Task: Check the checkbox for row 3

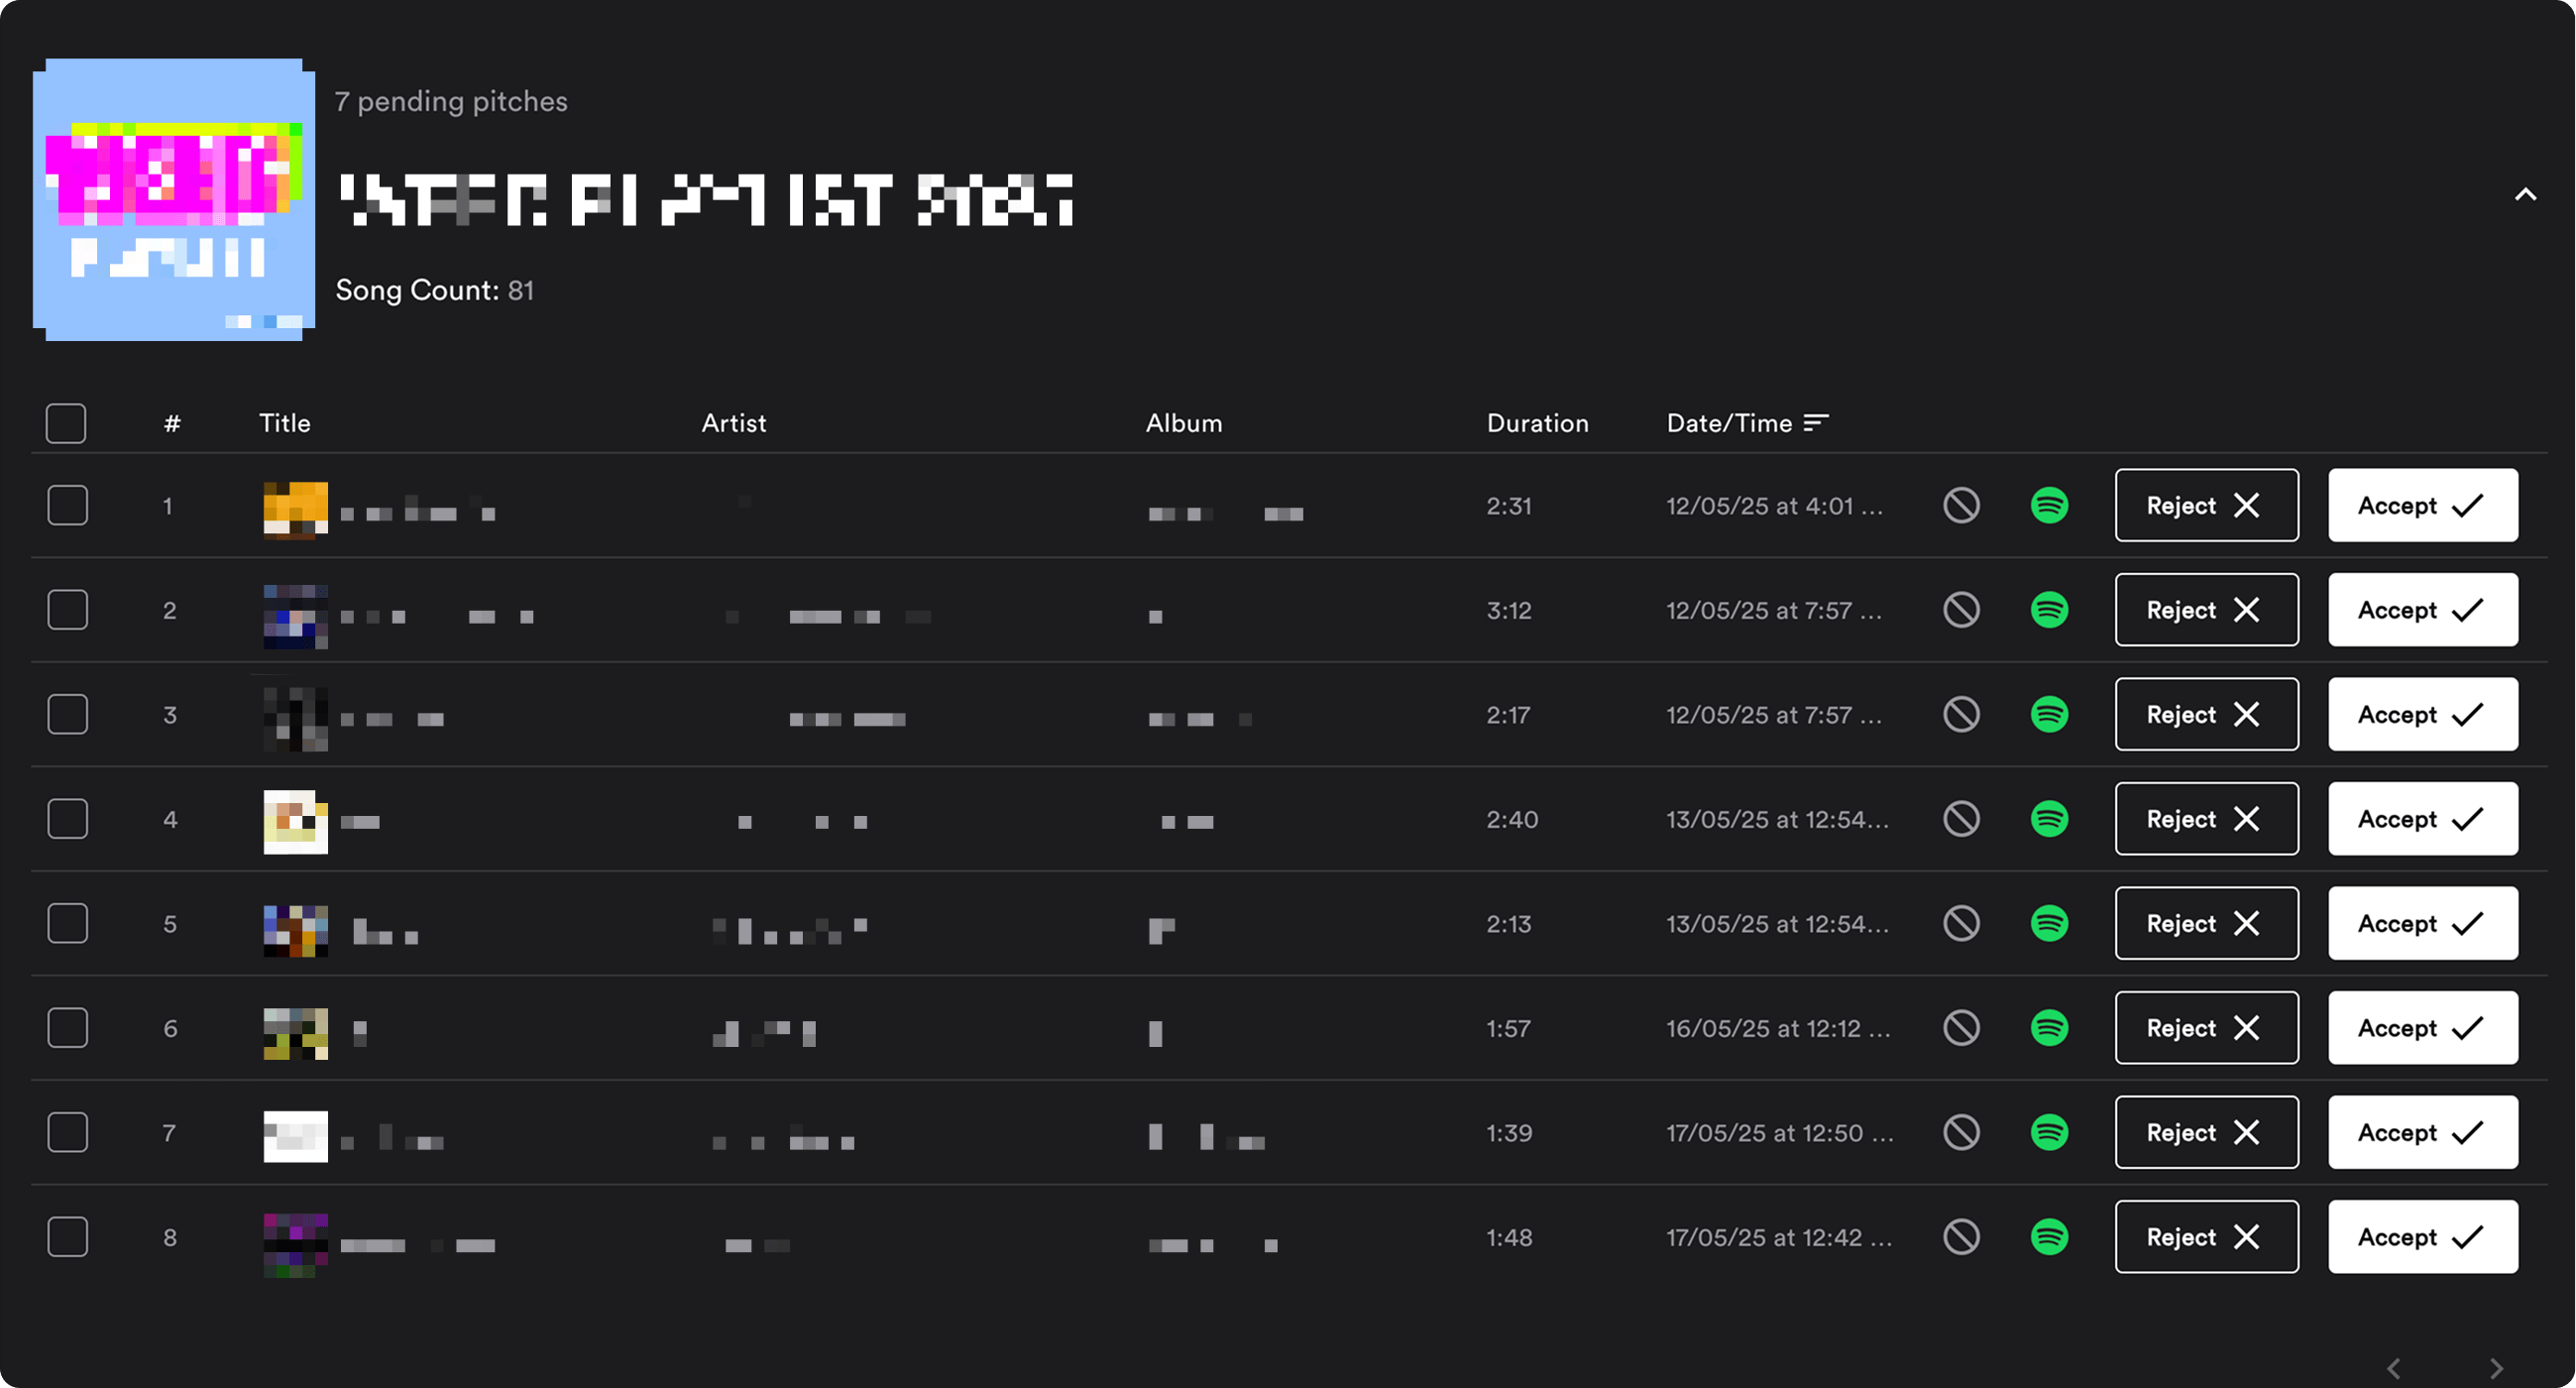Action: click(68, 714)
